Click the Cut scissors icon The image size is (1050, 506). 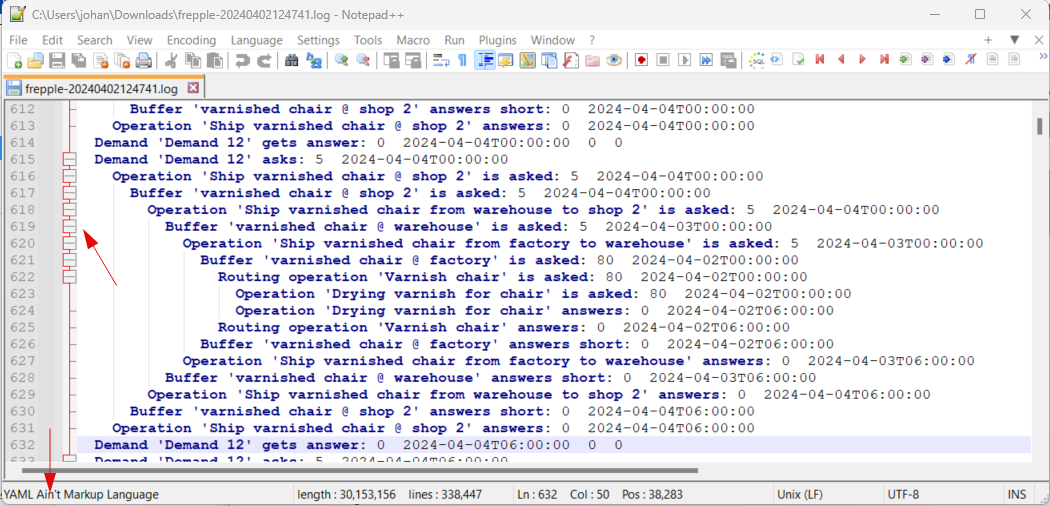tap(172, 61)
